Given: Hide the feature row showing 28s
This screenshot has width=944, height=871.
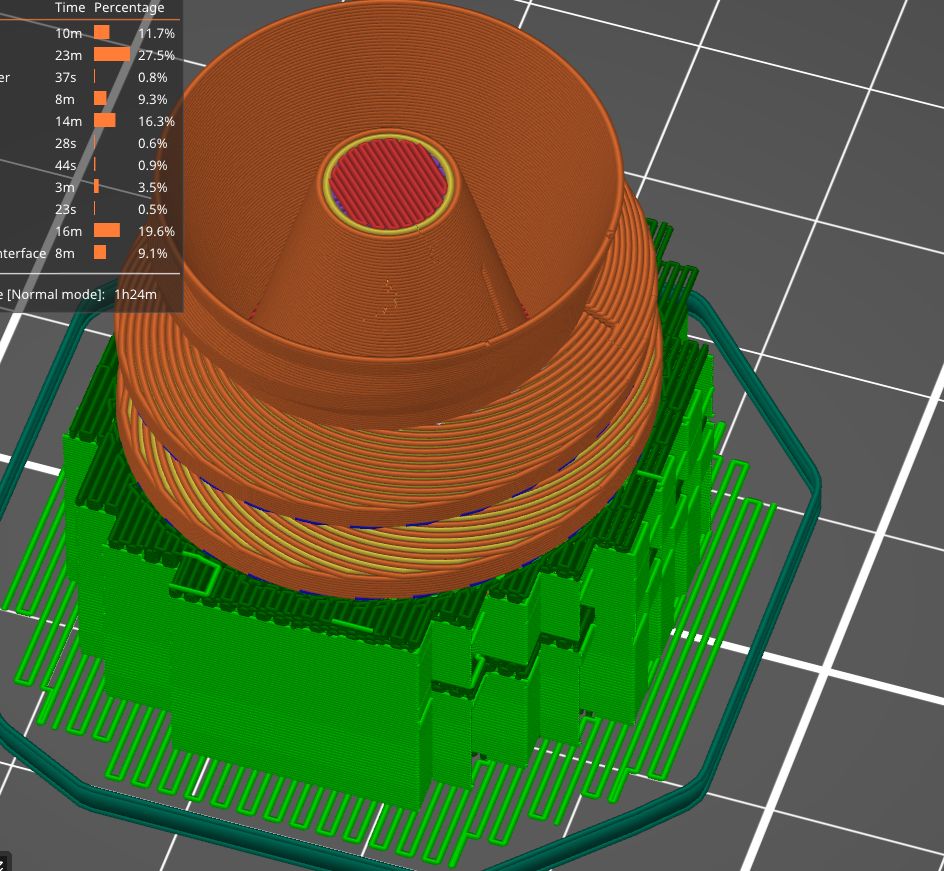Looking at the screenshot, I should [x=90, y=143].
